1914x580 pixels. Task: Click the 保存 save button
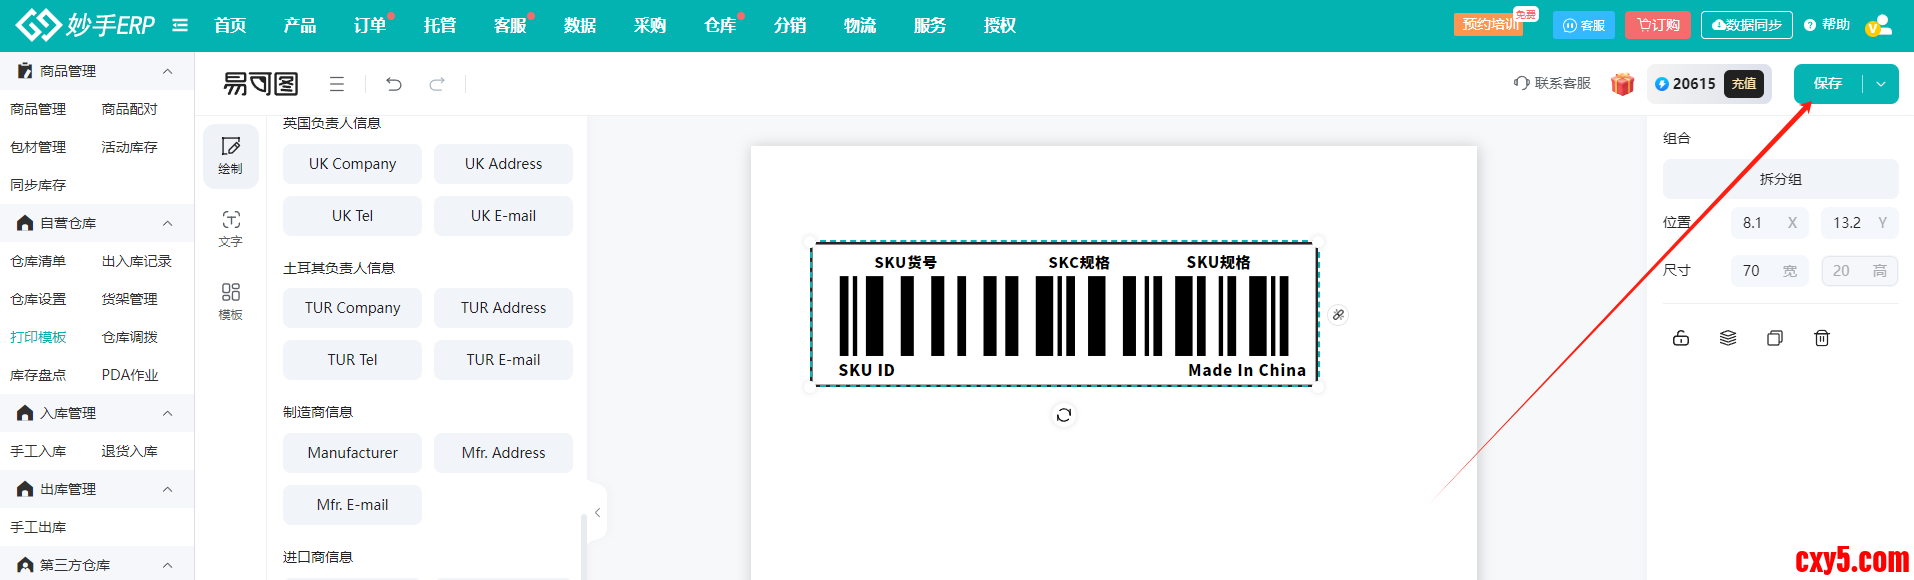[1828, 84]
